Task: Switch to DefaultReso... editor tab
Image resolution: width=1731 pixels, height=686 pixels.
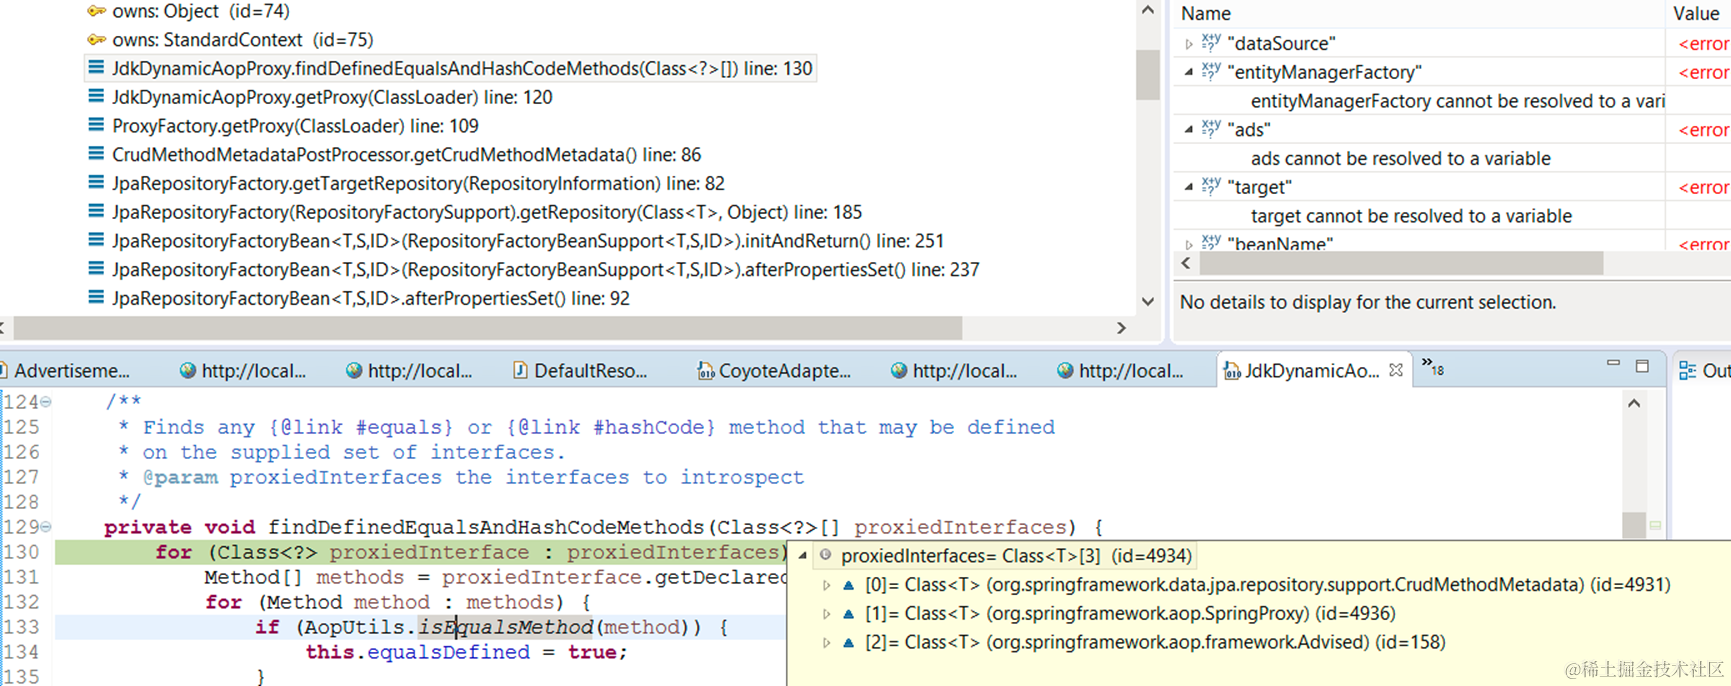Action: 580,371
